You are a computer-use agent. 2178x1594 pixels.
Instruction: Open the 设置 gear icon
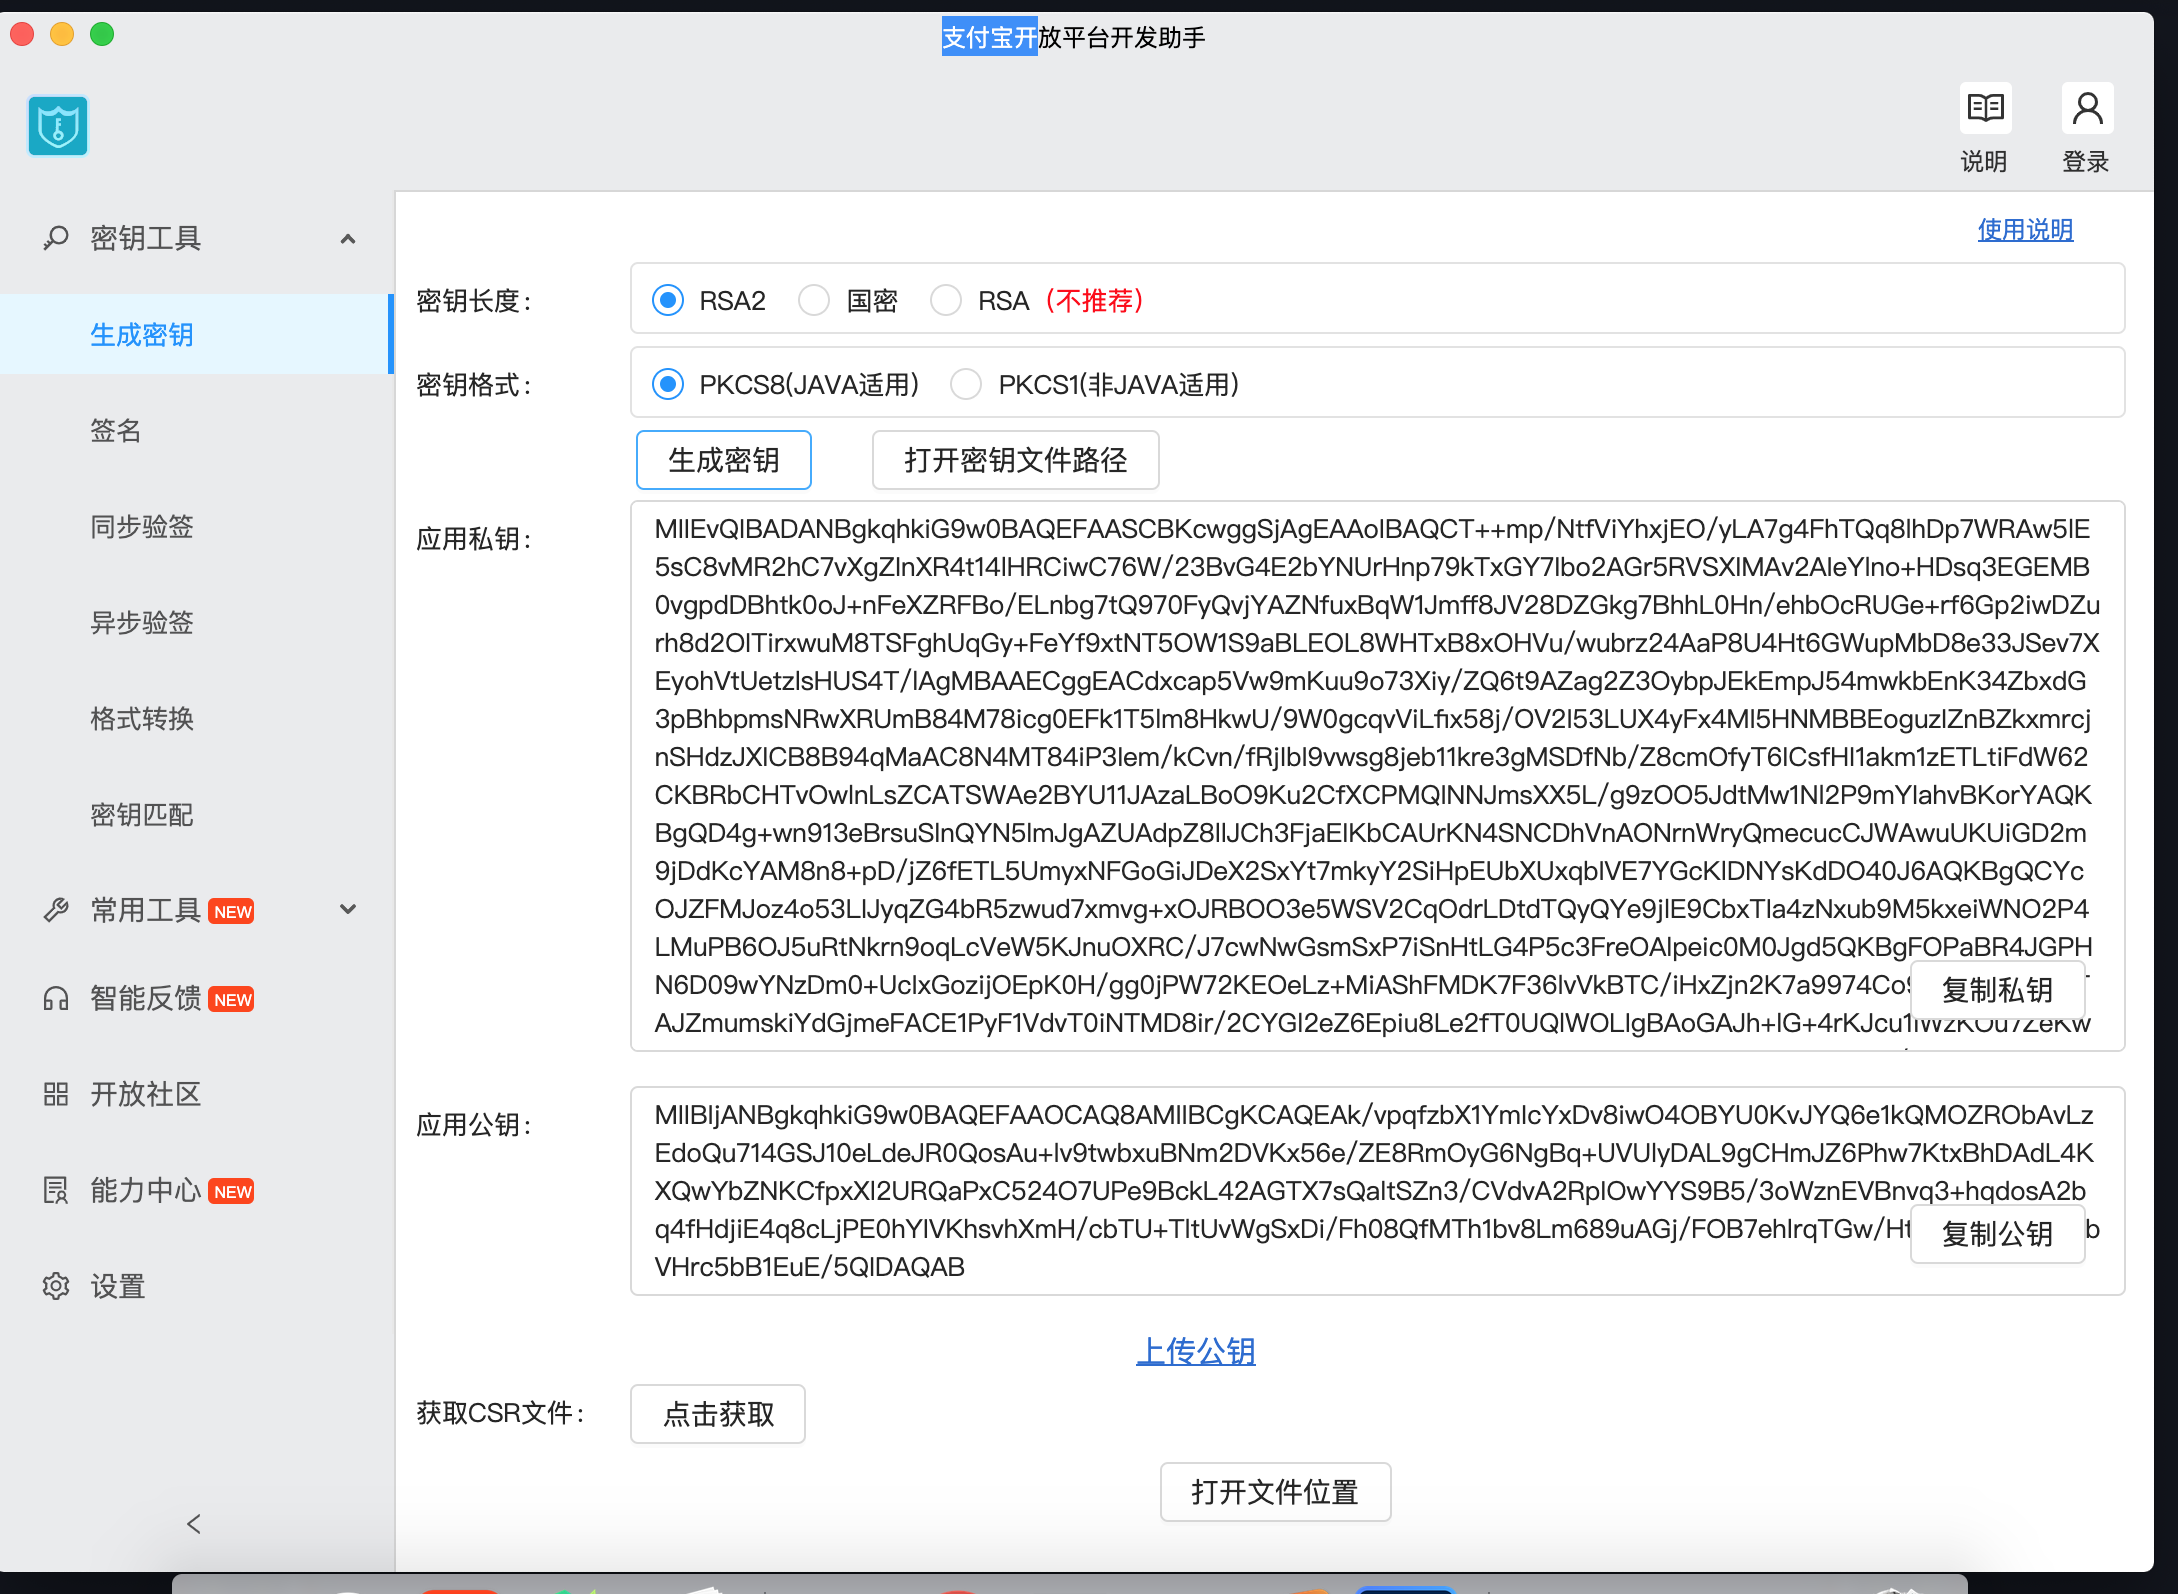click(56, 1286)
